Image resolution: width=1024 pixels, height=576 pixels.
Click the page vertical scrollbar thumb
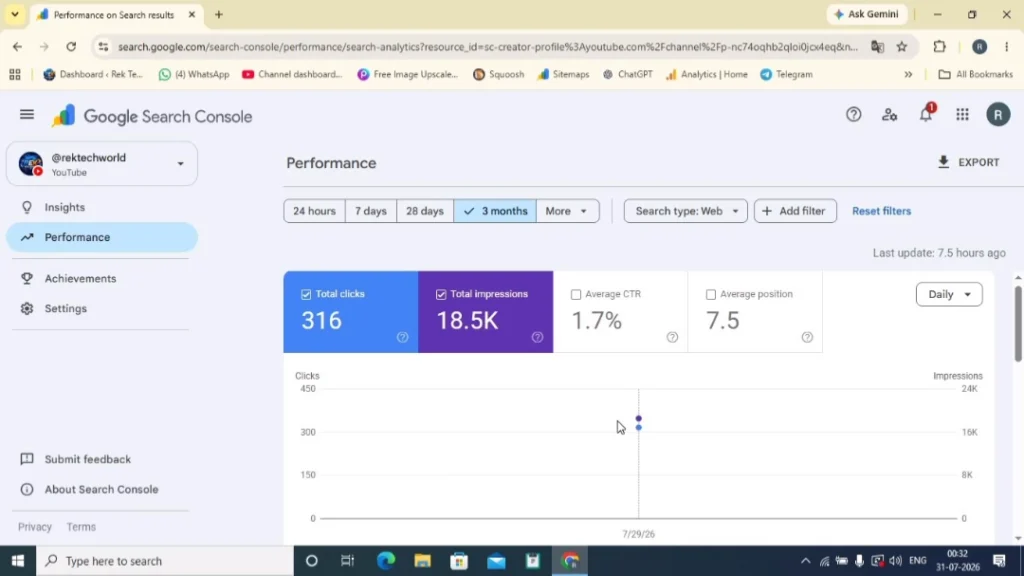pyautogui.click(x=1017, y=323)
